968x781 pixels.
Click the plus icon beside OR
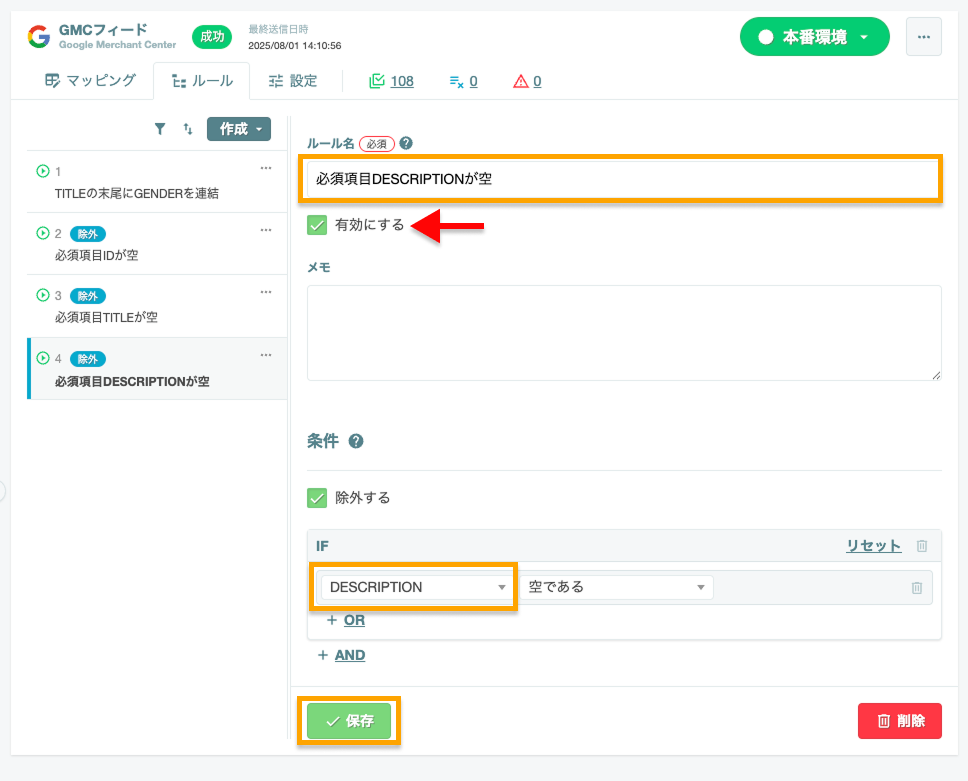332,620
